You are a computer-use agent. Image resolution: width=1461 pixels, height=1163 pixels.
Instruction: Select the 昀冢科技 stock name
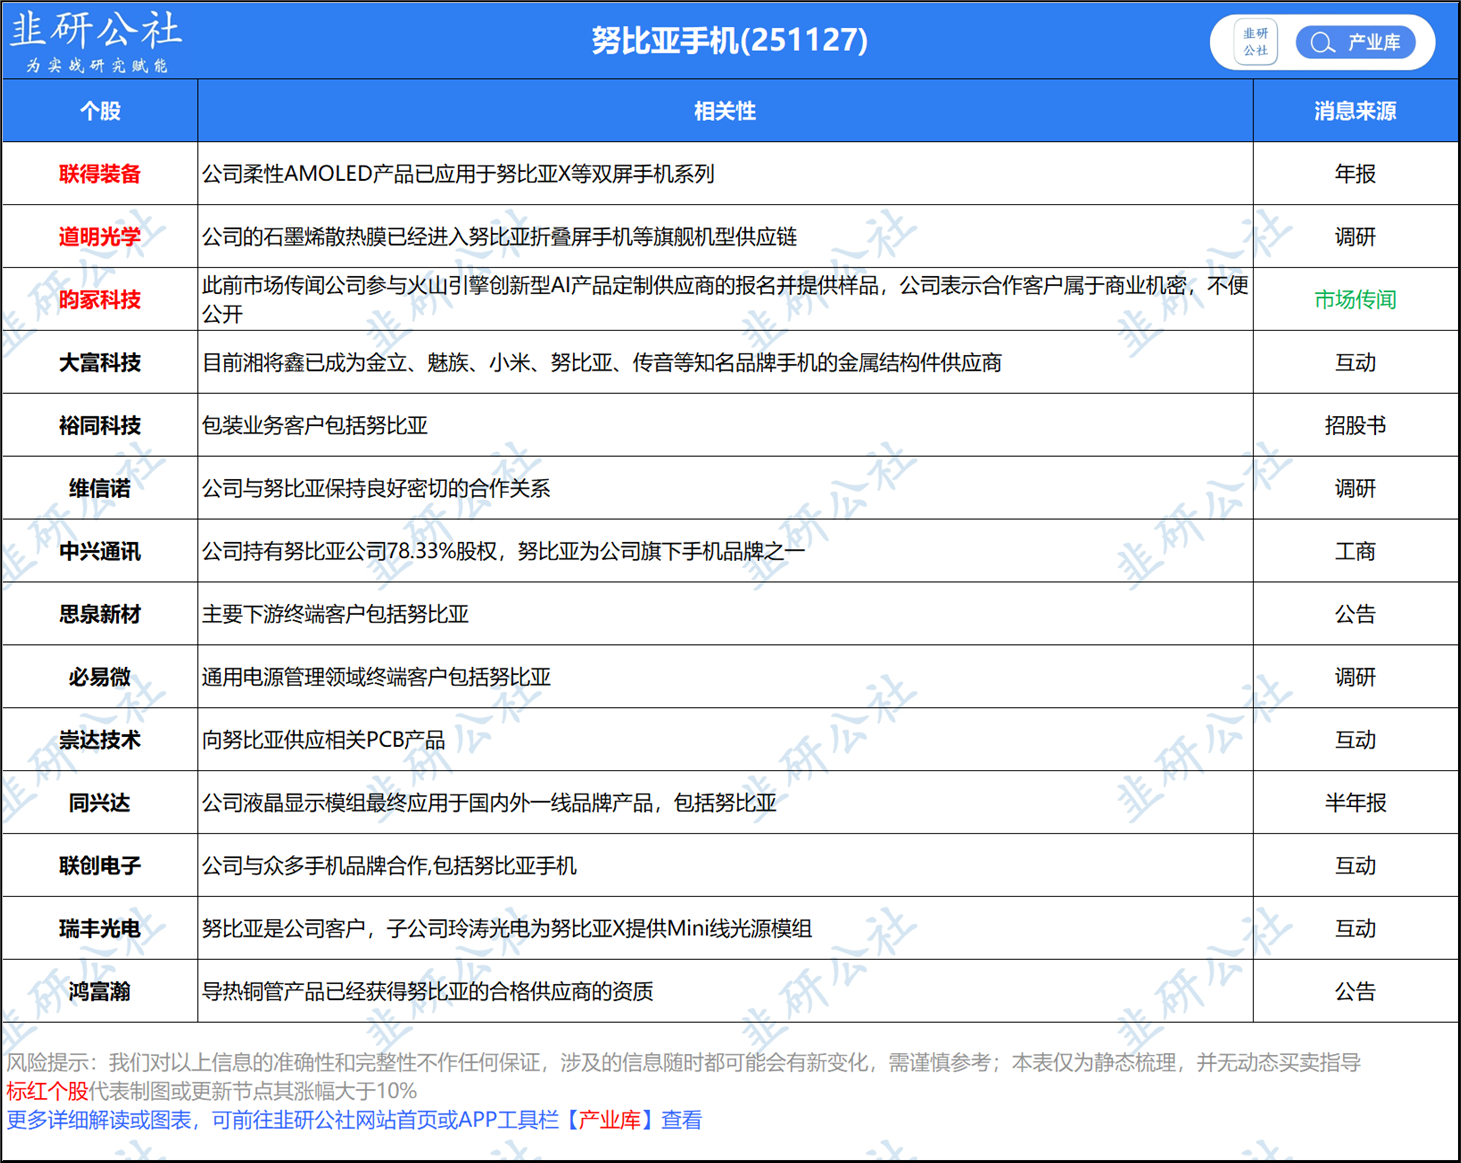coord(100,300)
